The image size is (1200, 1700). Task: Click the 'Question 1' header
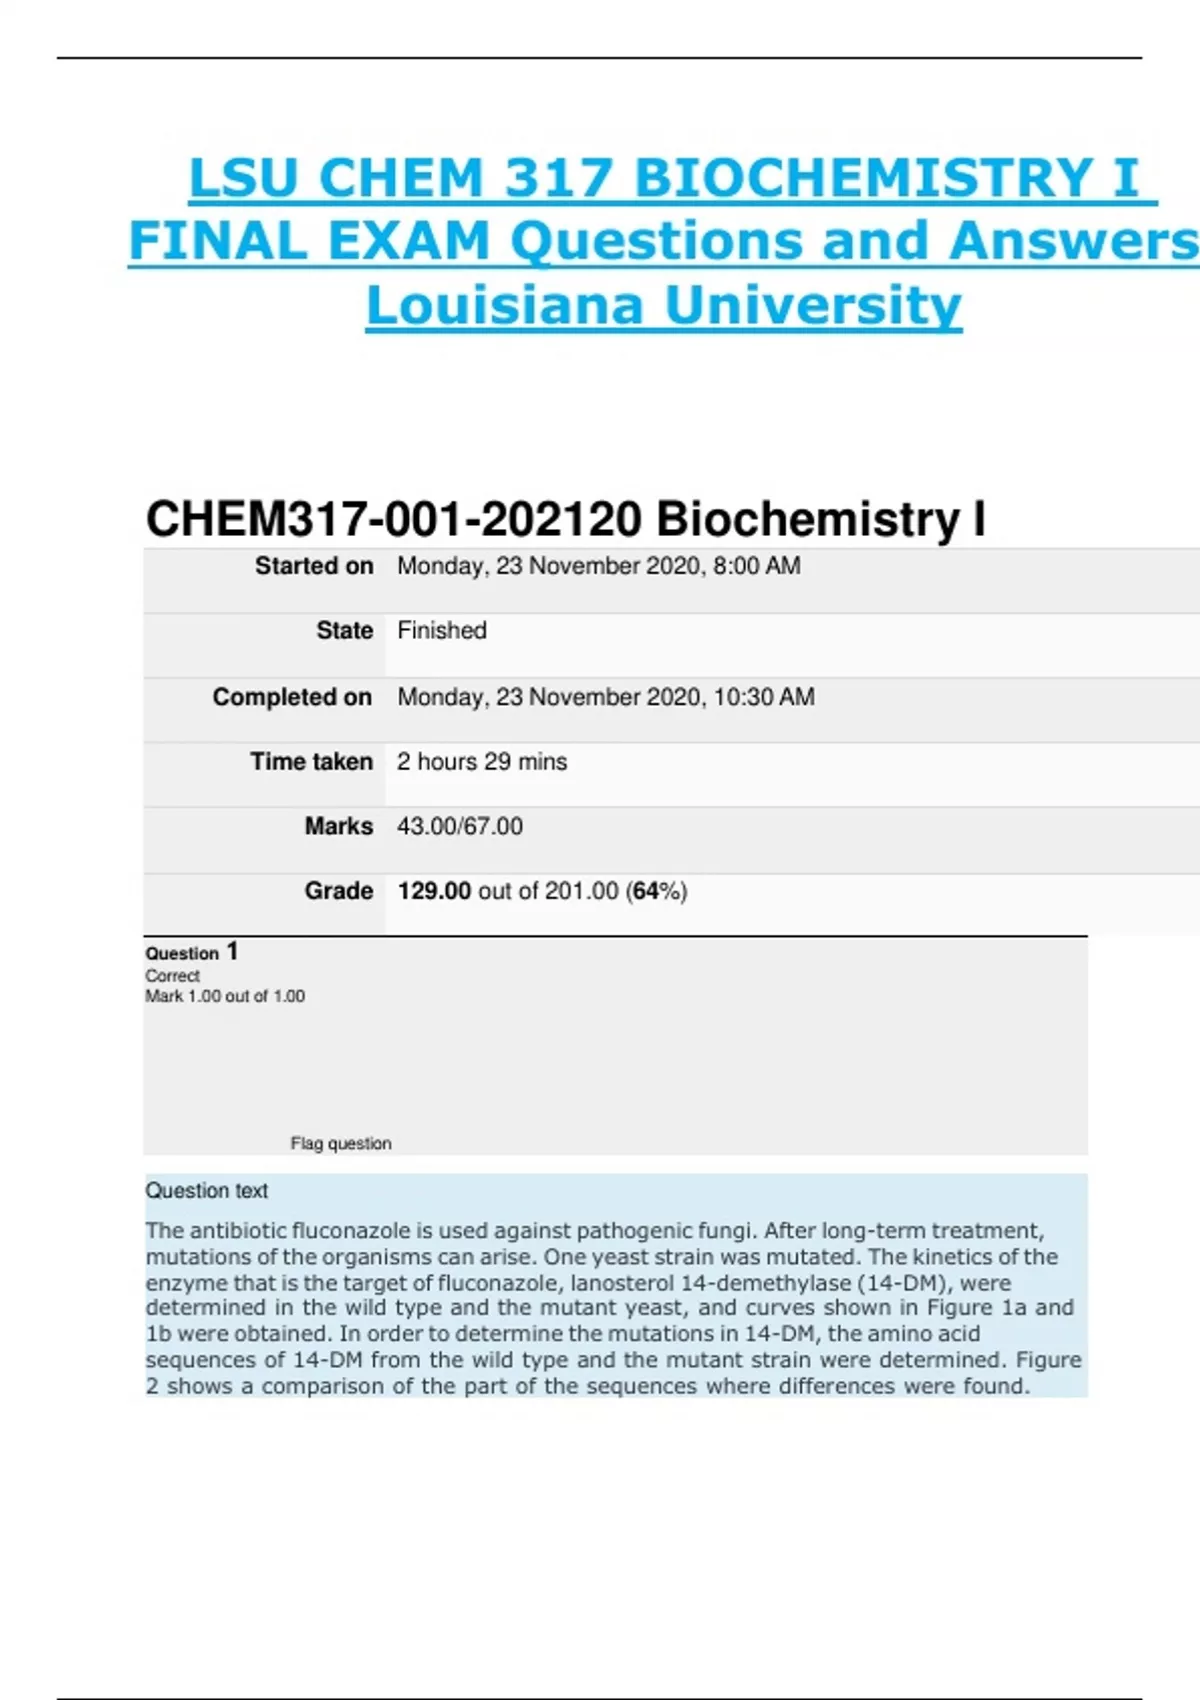(x=192, y=952)
